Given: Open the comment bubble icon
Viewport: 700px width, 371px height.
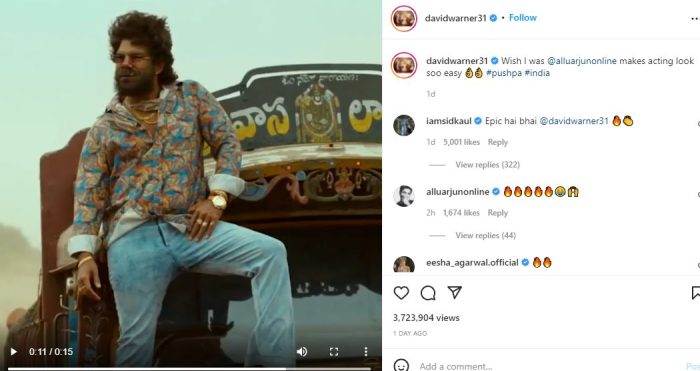Looking at the screenshot, I should pos(428,293).
